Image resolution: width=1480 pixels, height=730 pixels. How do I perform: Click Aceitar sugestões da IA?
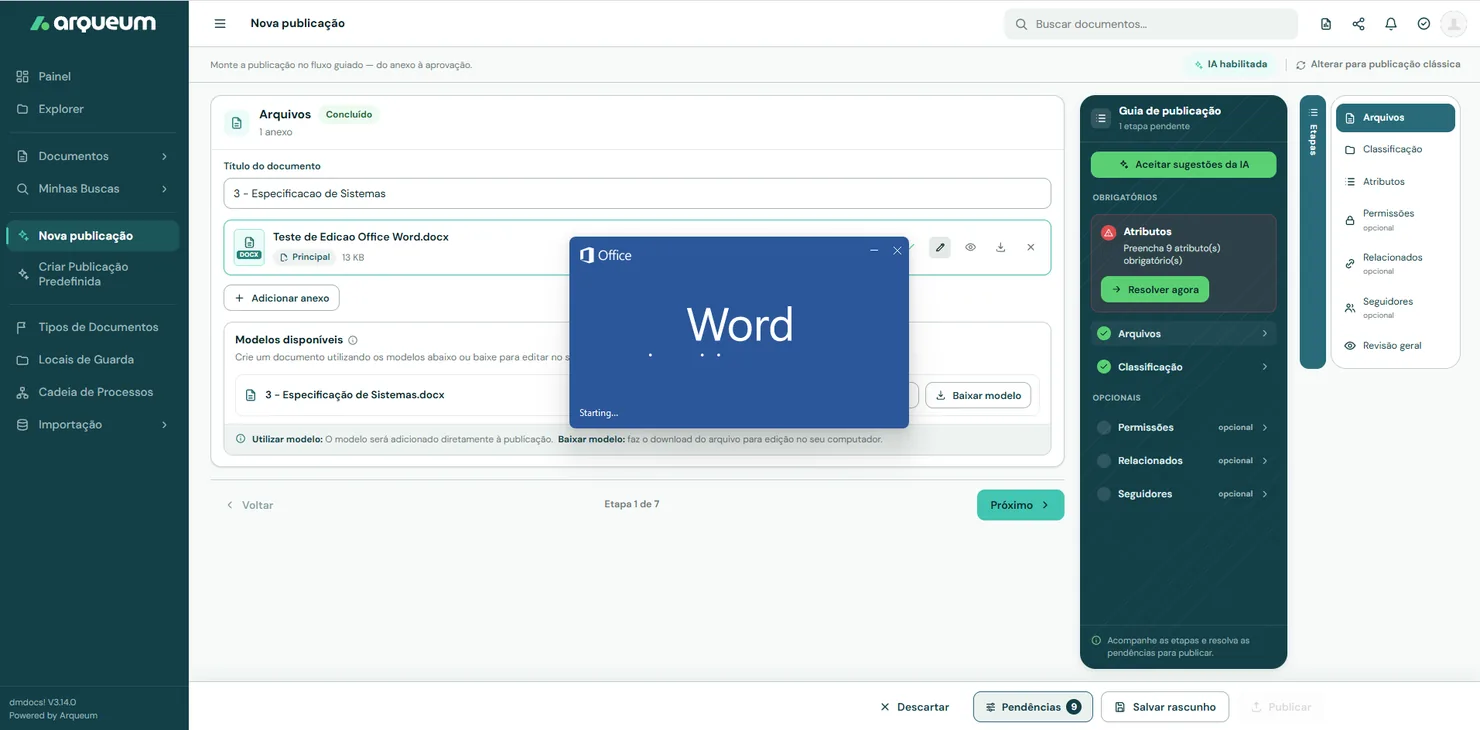click(x=1183, y=164)
